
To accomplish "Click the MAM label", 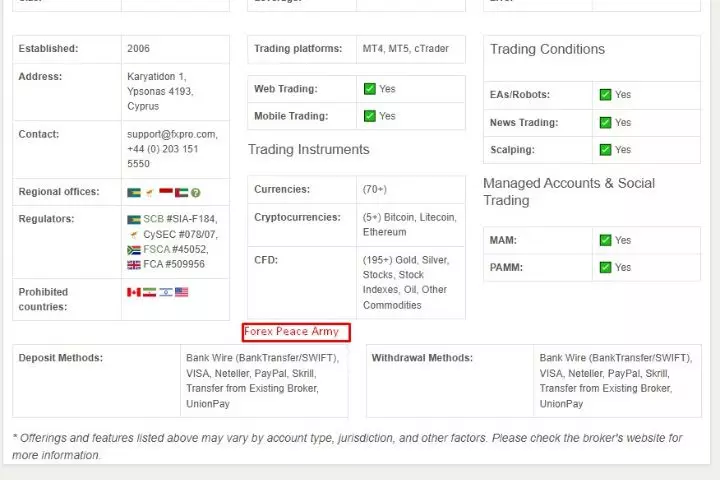I will pos(503,240).
